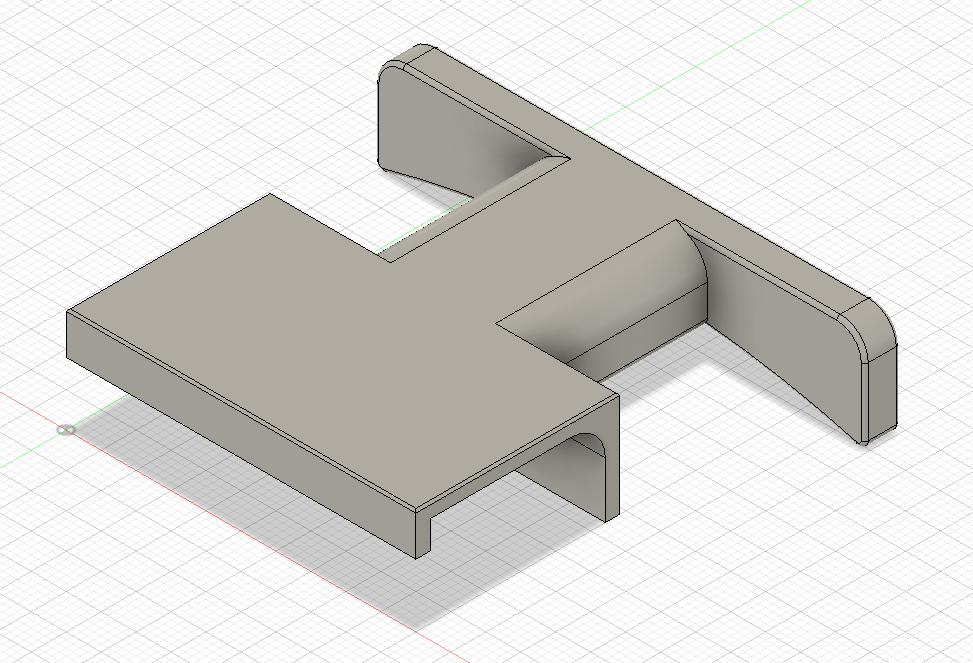
Task: Pick the small end face at the plate's bottom corner
Action: (x=424, y=534)
